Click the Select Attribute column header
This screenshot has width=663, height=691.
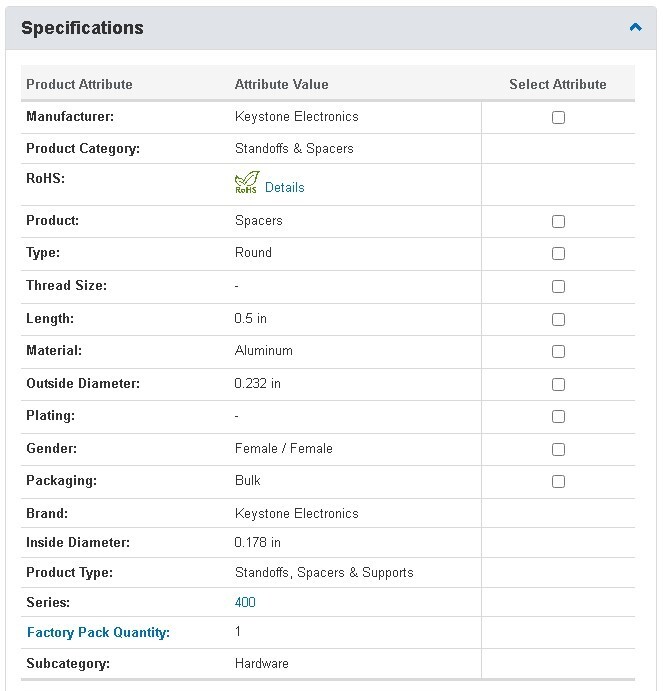click(x=558, y=84)
